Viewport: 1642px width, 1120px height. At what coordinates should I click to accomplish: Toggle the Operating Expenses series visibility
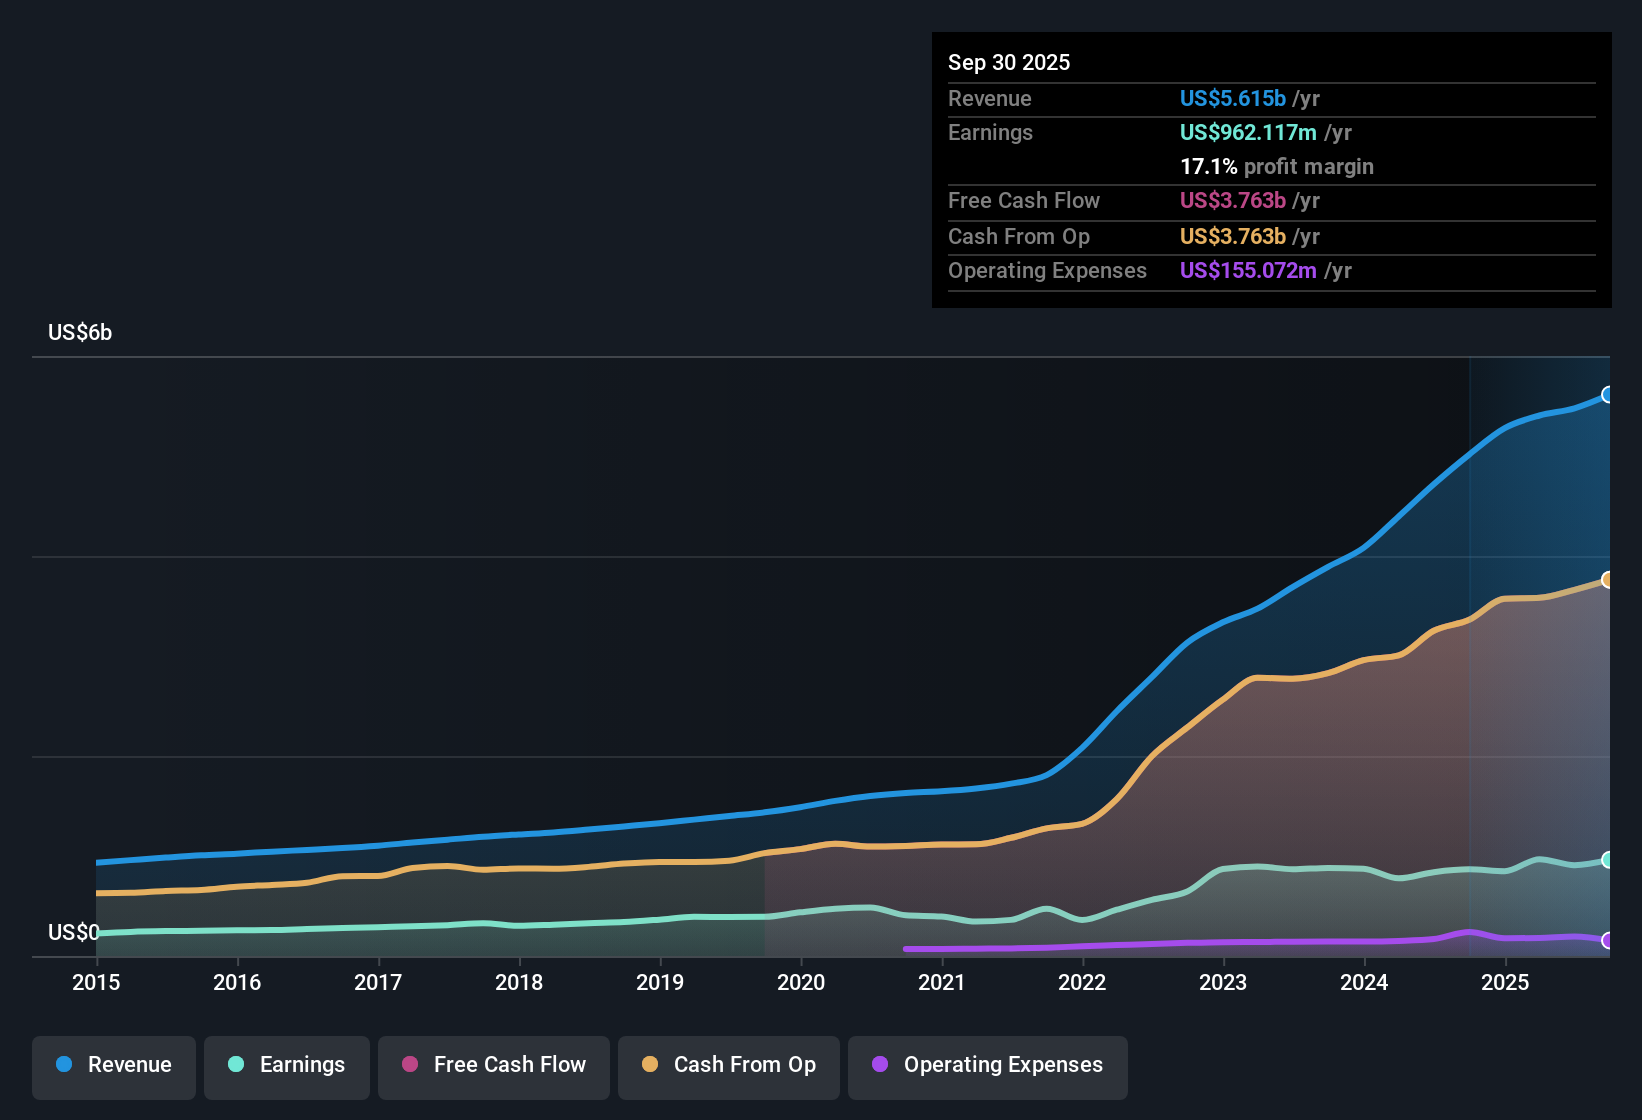tap(987, 1066)
